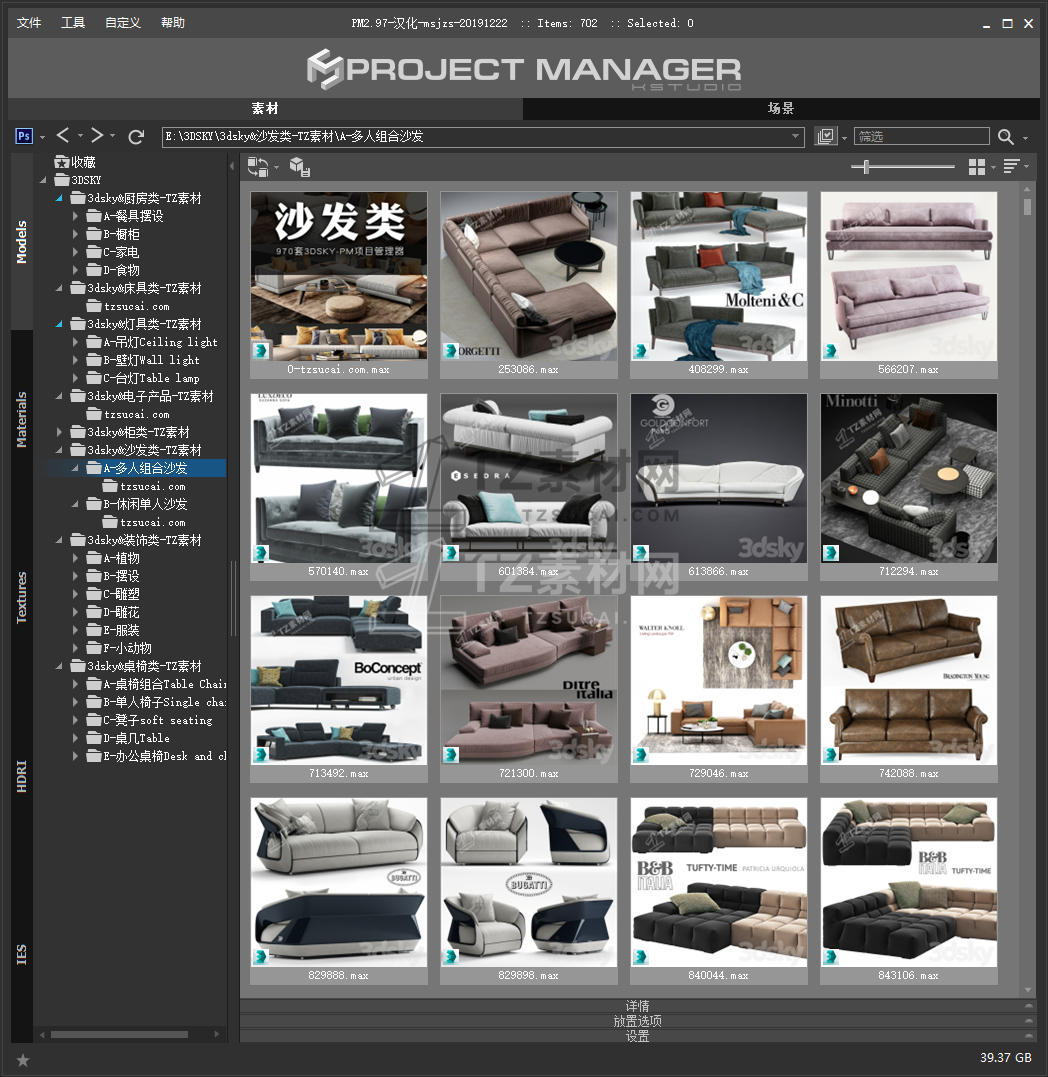Refresh the current folder listing
Screen dimensions: 1048x1077
(136, 137)
